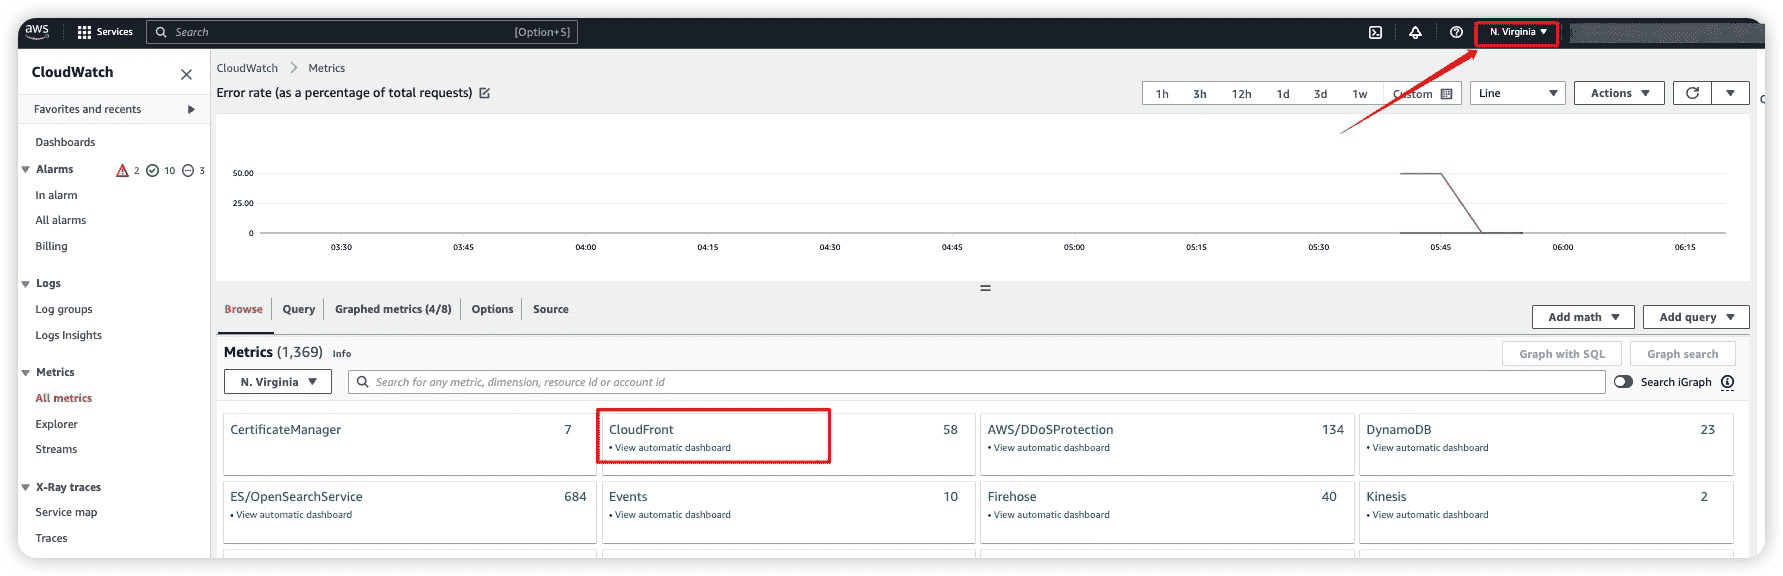Viewport: 1783px width, 576px height.
Task: Click the Custom time range calendar icon
Action: [1446, 94]
